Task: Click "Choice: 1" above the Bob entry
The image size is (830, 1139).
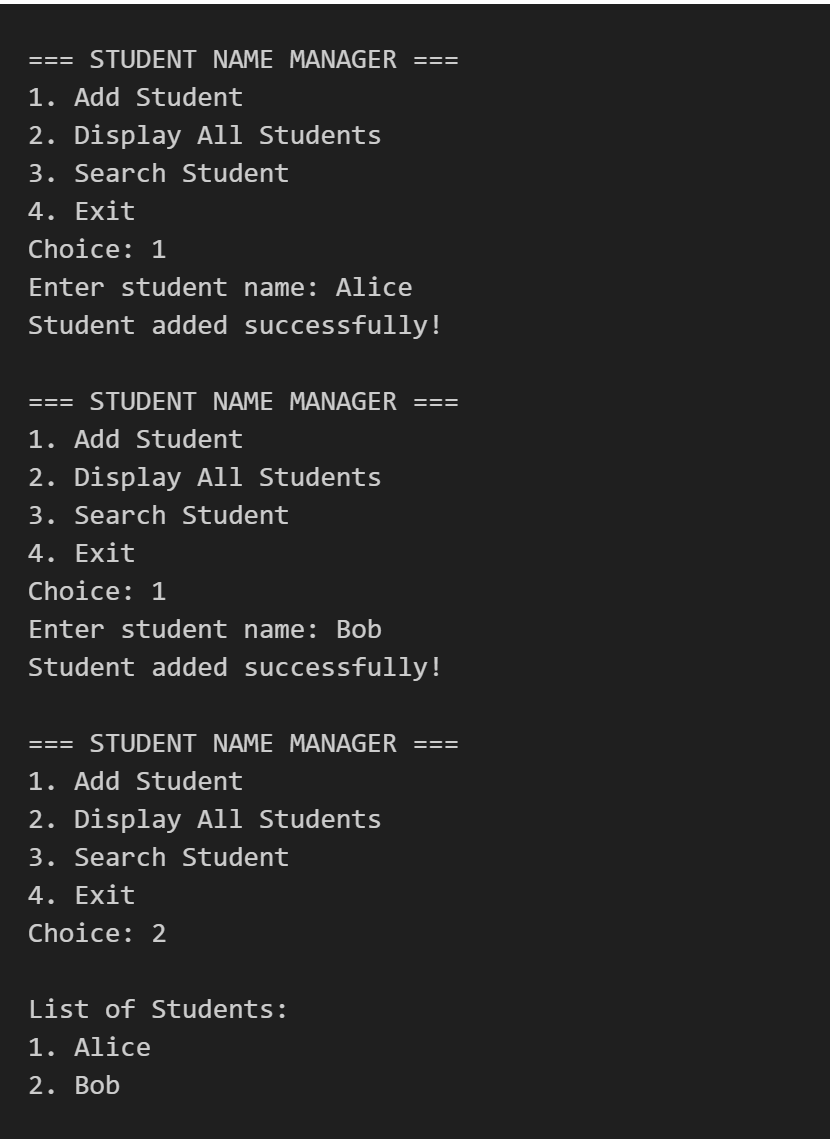Action: tap(97, 592)
